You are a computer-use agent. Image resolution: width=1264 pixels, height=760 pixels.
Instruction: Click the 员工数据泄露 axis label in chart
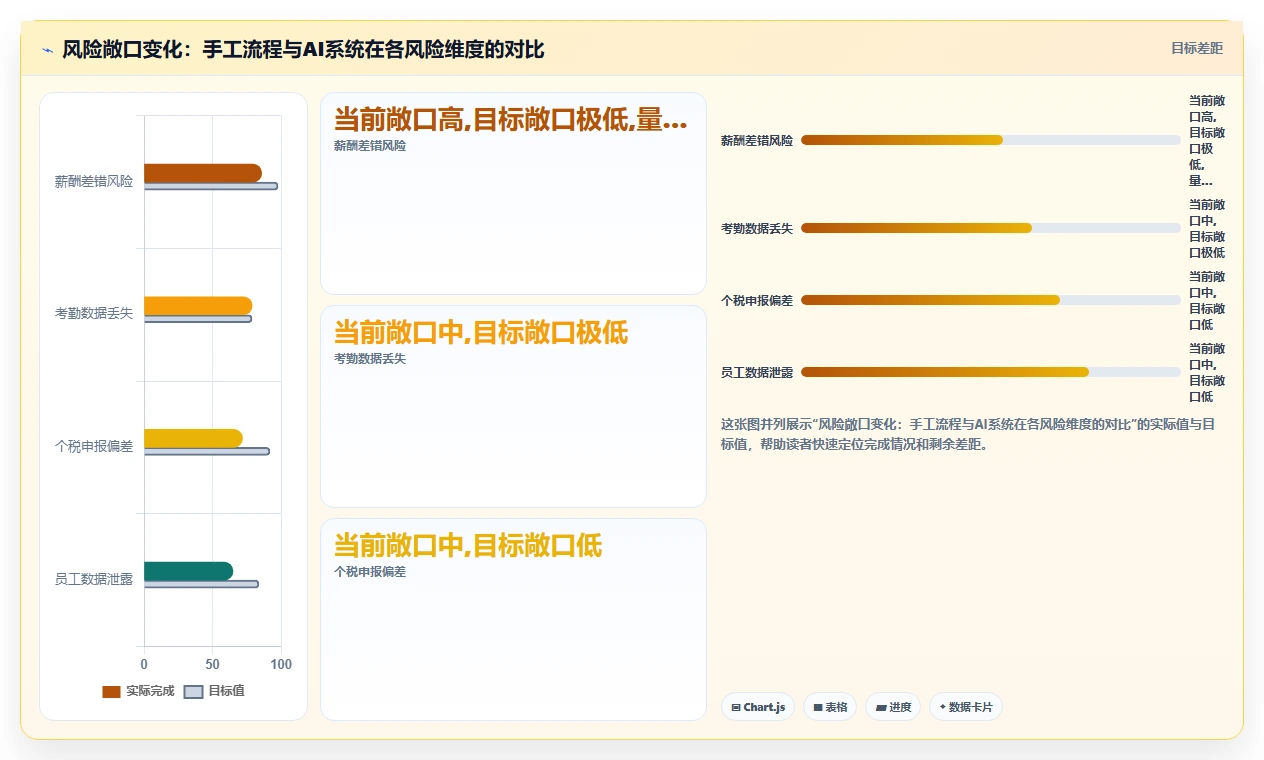[x=94, y=579]
